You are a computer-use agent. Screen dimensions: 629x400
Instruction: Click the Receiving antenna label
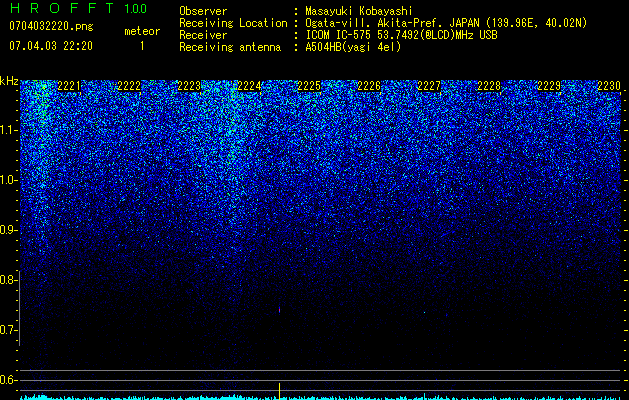230,47
